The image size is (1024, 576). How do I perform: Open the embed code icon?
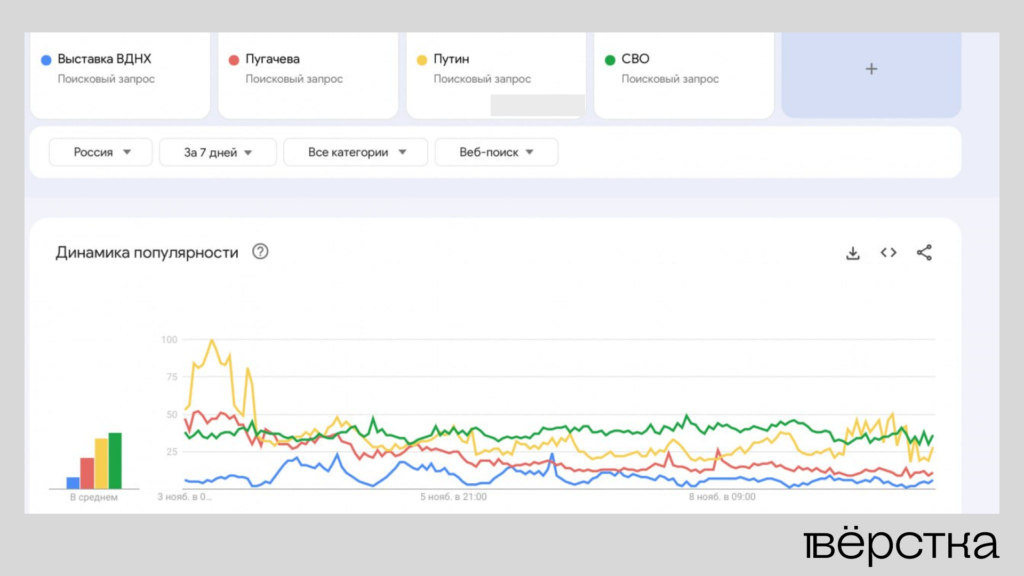click(x=888, y=253)
